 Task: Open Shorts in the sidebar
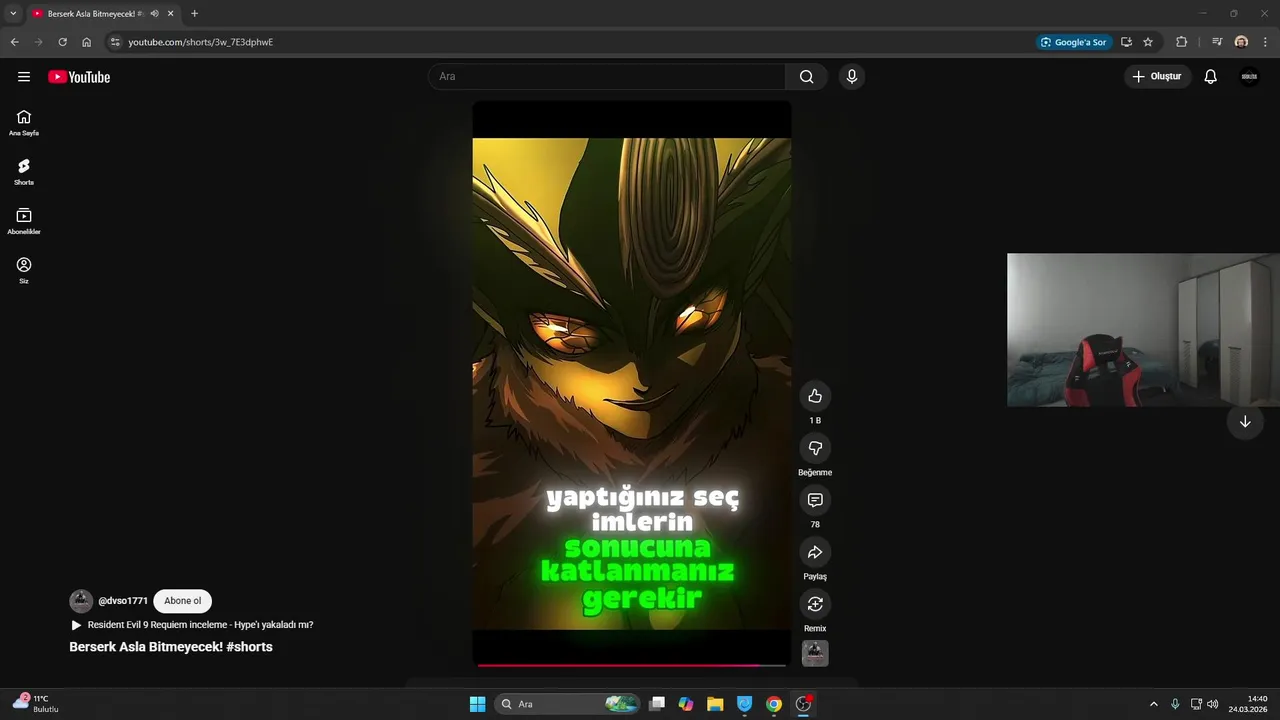24,172
